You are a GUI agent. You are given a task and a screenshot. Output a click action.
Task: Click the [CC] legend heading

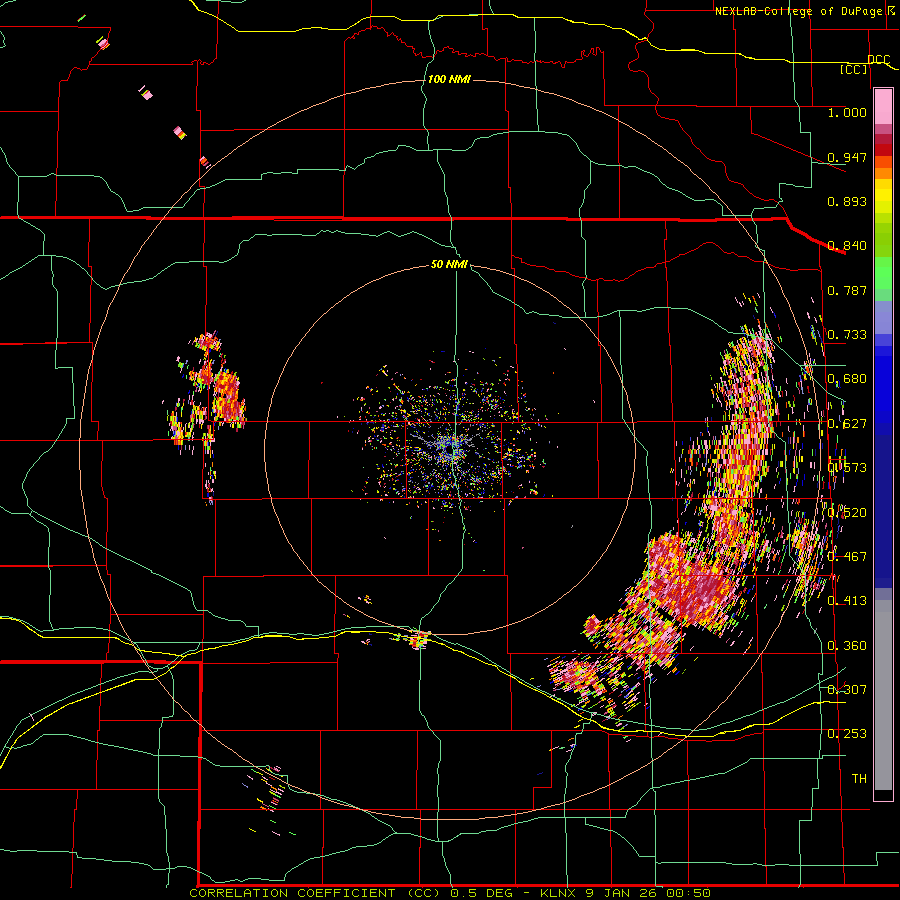pos(854,69)
